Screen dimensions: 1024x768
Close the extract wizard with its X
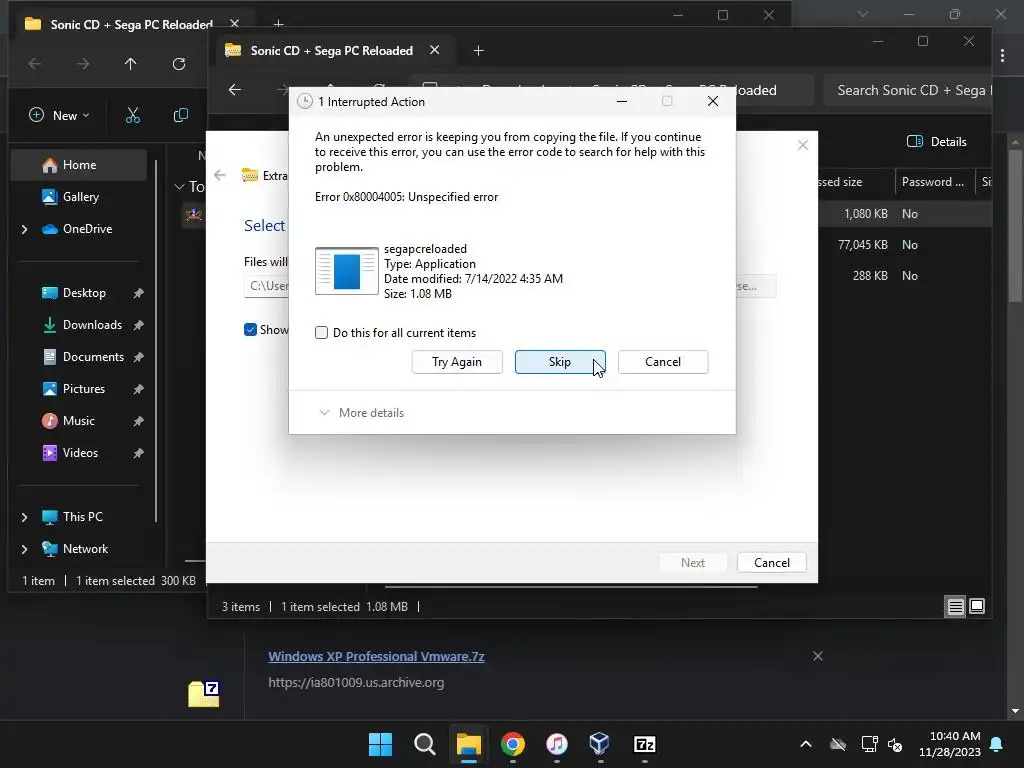pyautogui.click(x=803, y=145)
